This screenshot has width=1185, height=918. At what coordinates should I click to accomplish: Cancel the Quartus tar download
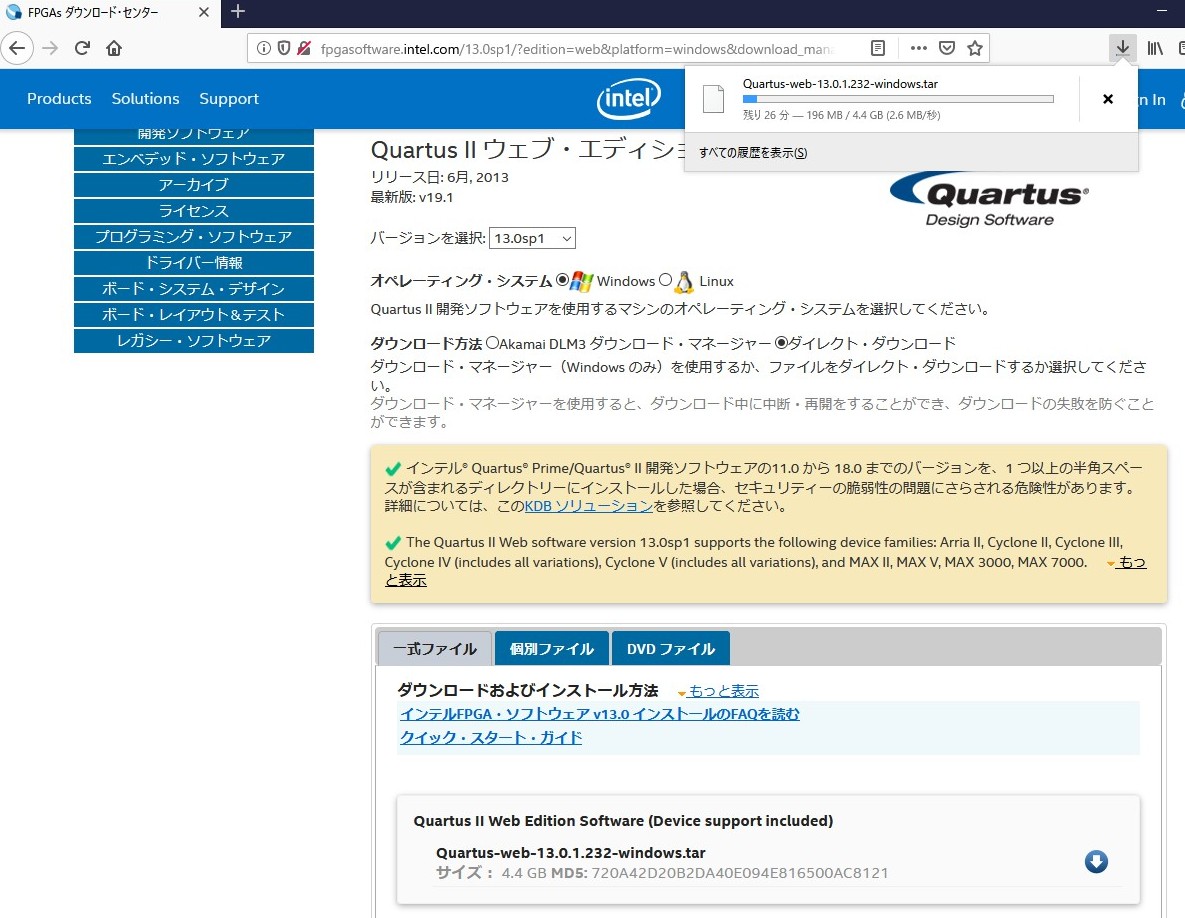(1108, 99)
